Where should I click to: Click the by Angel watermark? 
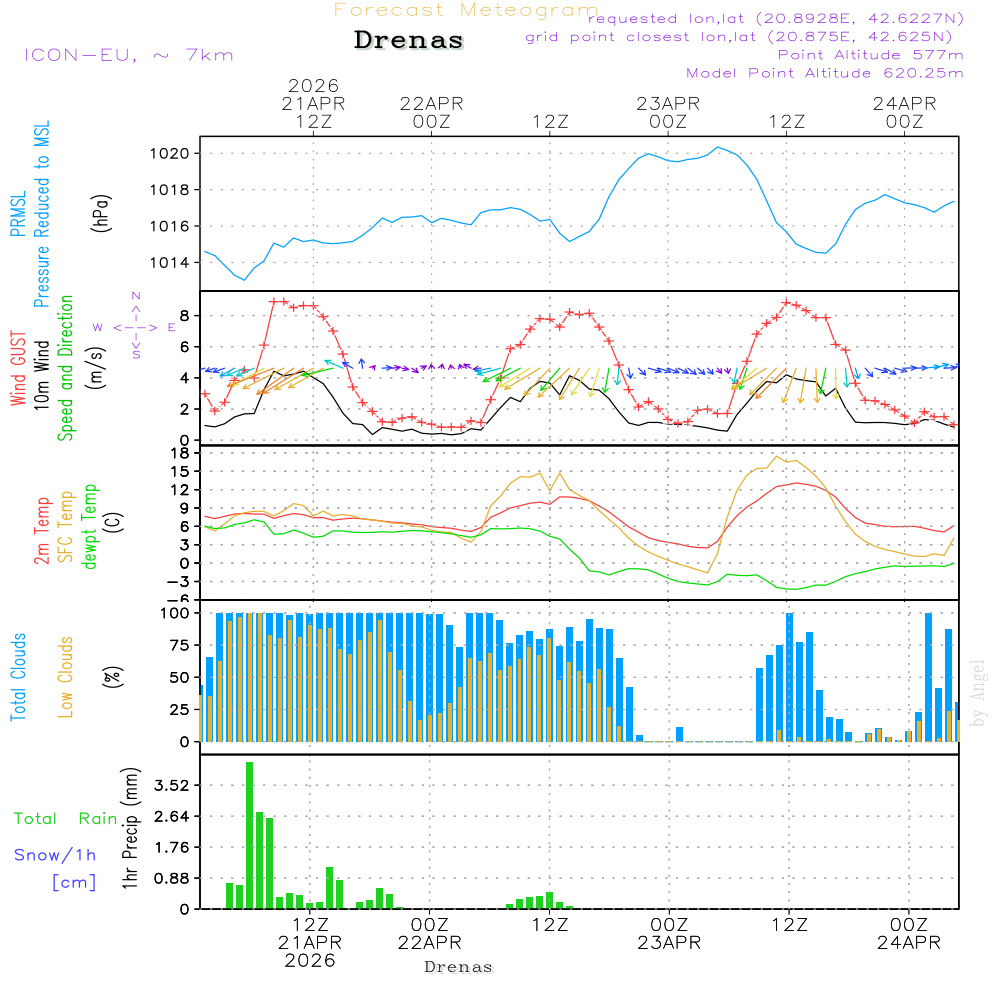978,694
